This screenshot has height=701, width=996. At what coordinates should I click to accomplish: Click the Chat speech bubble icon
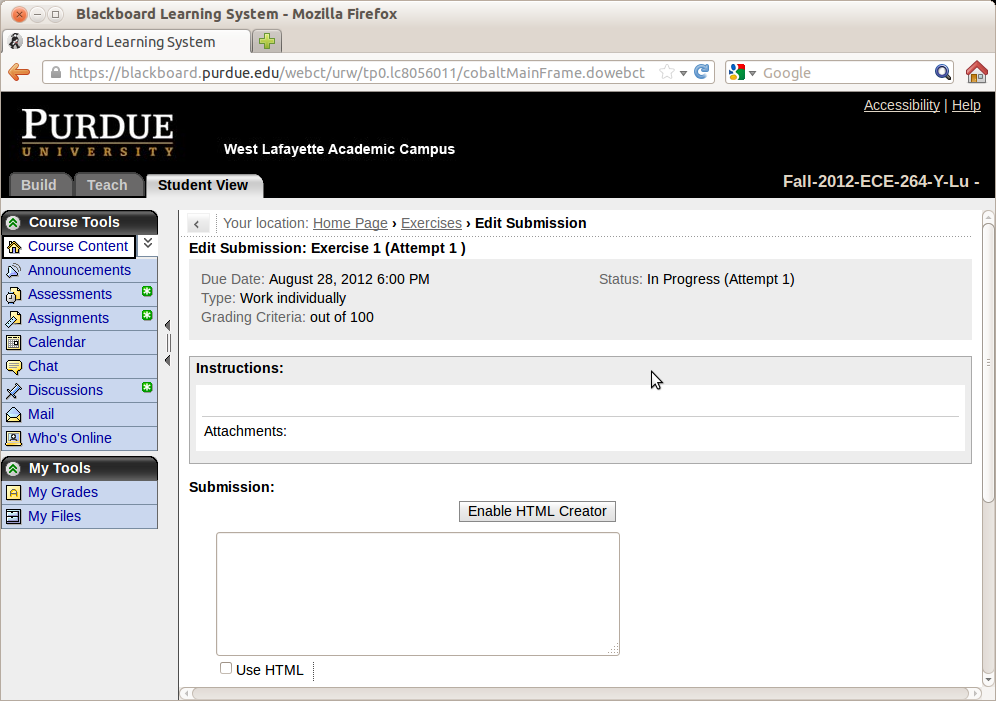[14, 366]
